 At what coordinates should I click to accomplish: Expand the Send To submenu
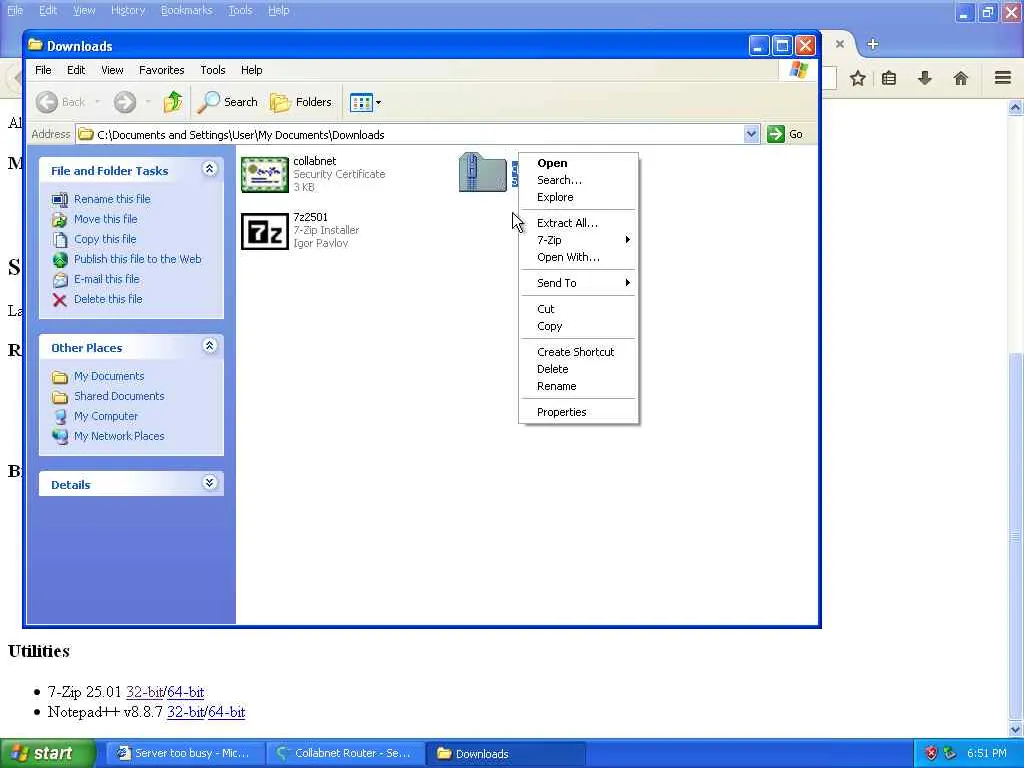(578, 283)
